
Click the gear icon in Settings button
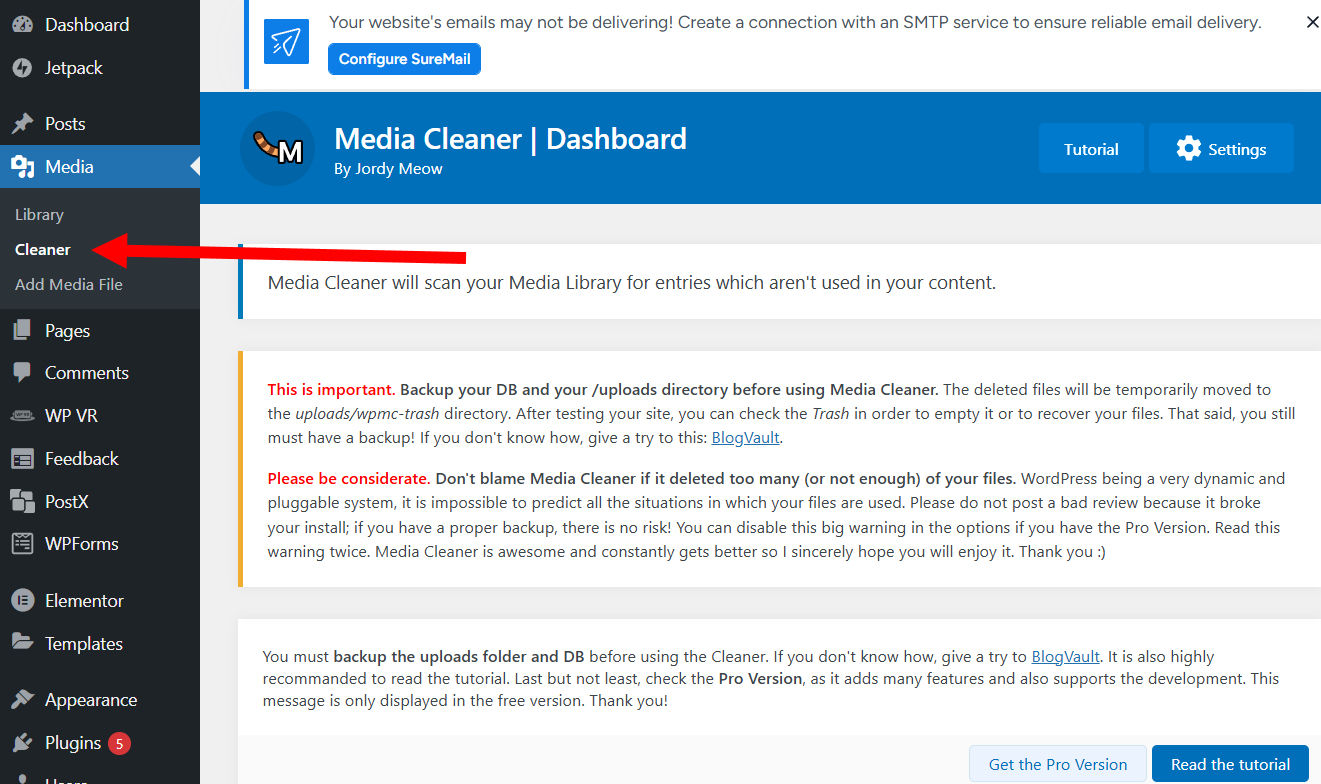(1188, 149)
